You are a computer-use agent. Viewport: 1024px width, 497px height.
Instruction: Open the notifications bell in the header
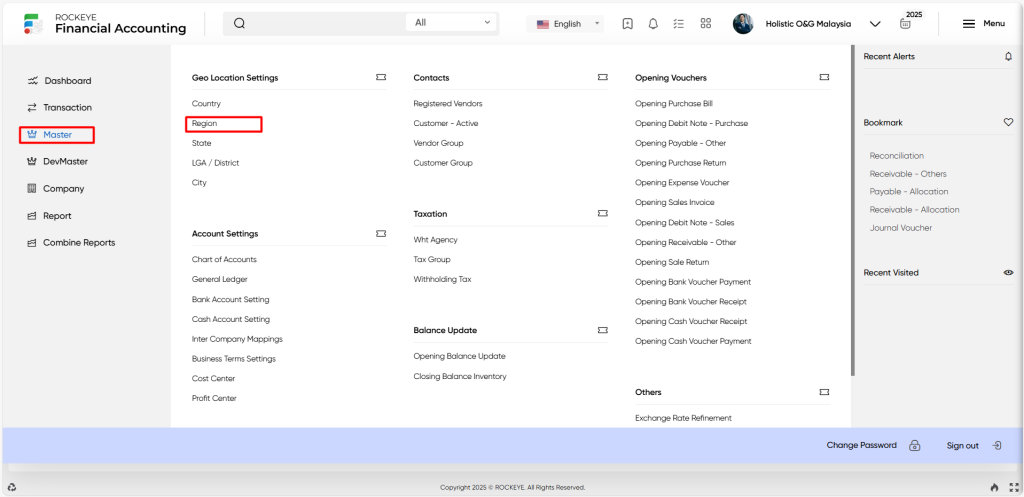[653, 24]
